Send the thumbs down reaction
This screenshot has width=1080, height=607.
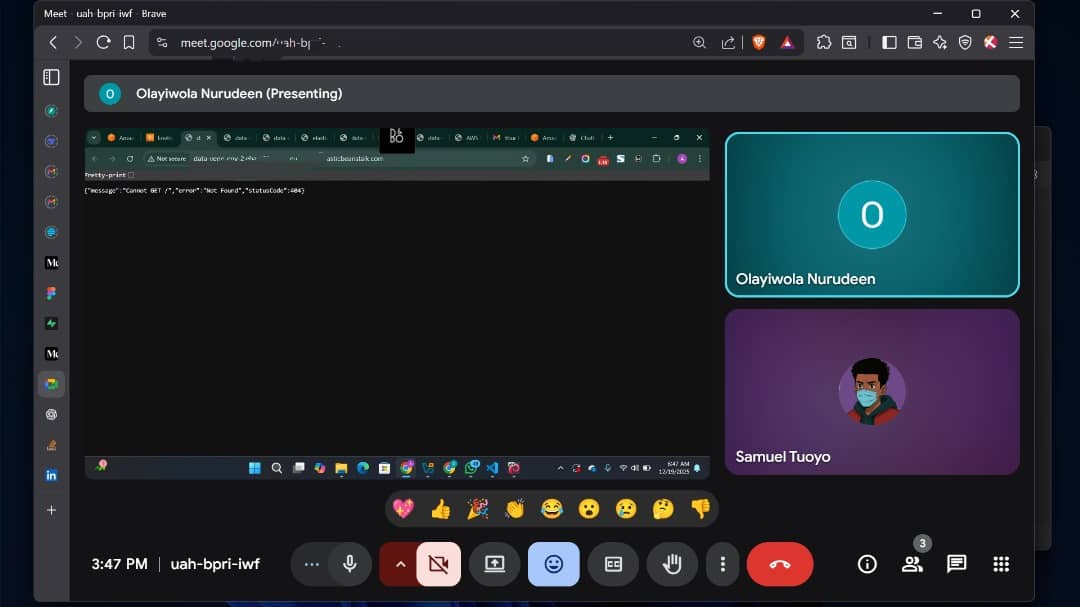tap(700, 509)
